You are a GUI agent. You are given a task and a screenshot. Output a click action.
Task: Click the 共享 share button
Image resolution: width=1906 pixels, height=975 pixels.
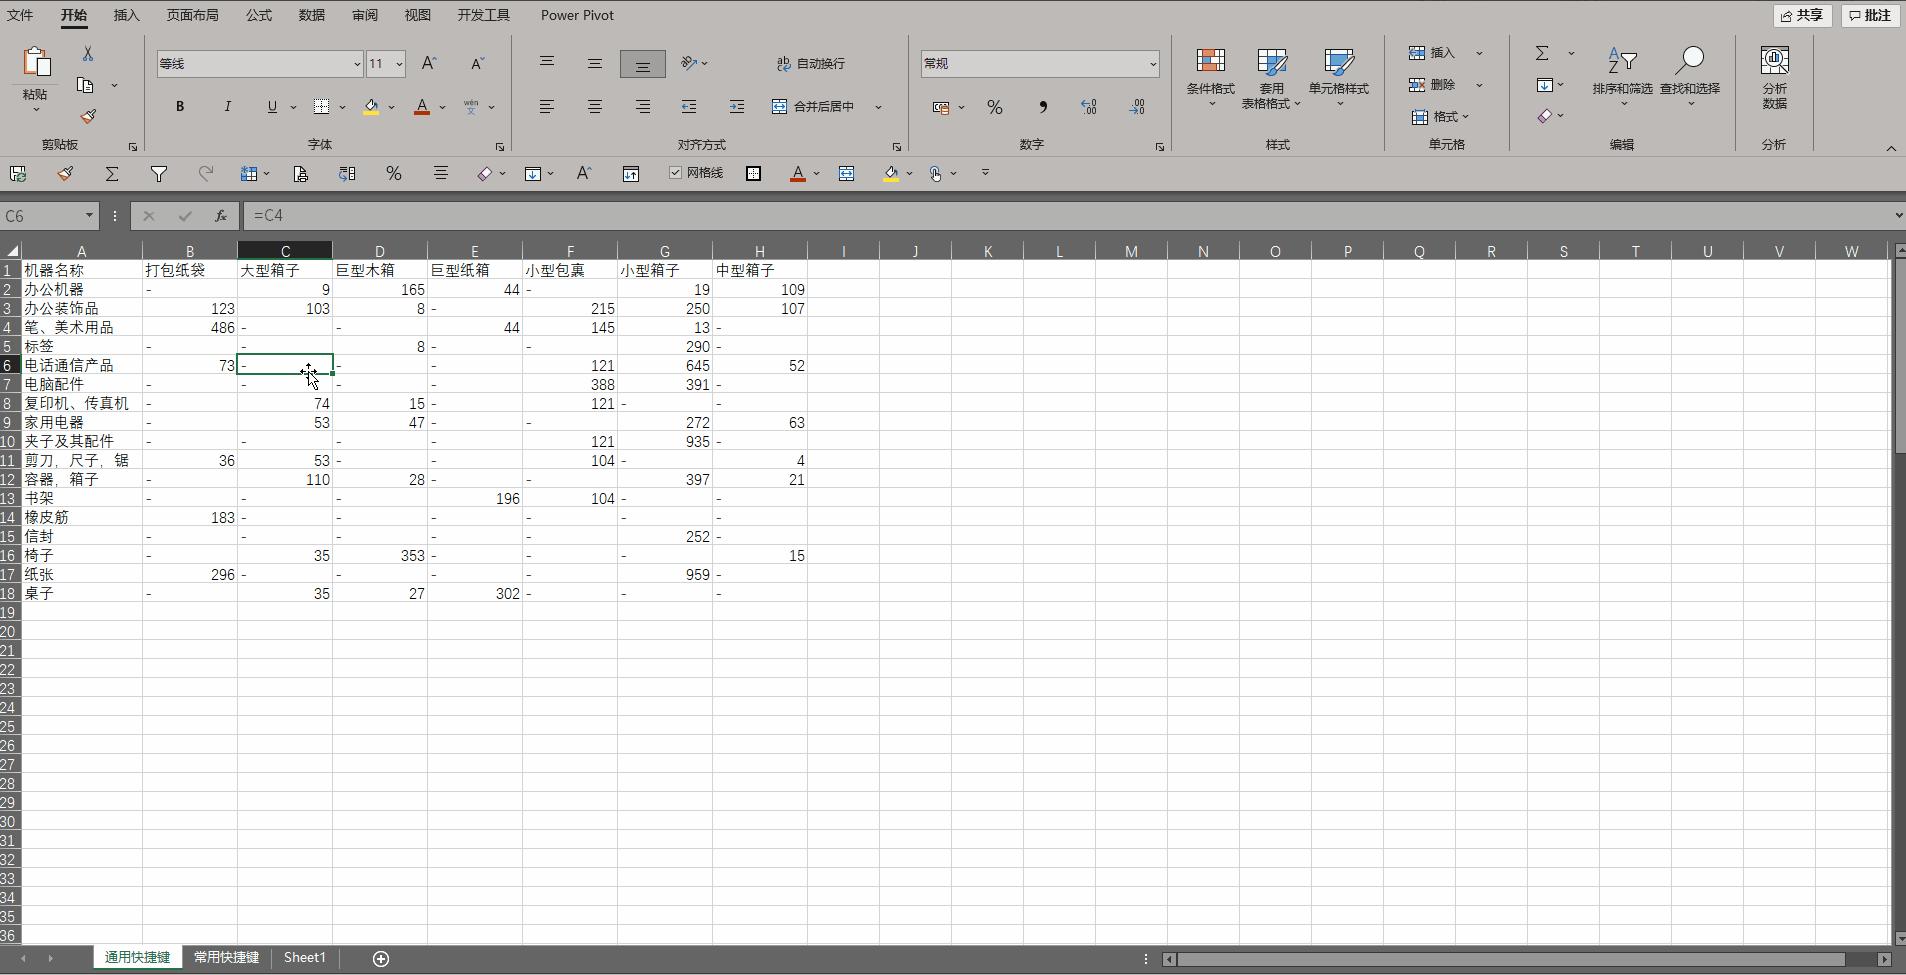tap(1803, 15)
